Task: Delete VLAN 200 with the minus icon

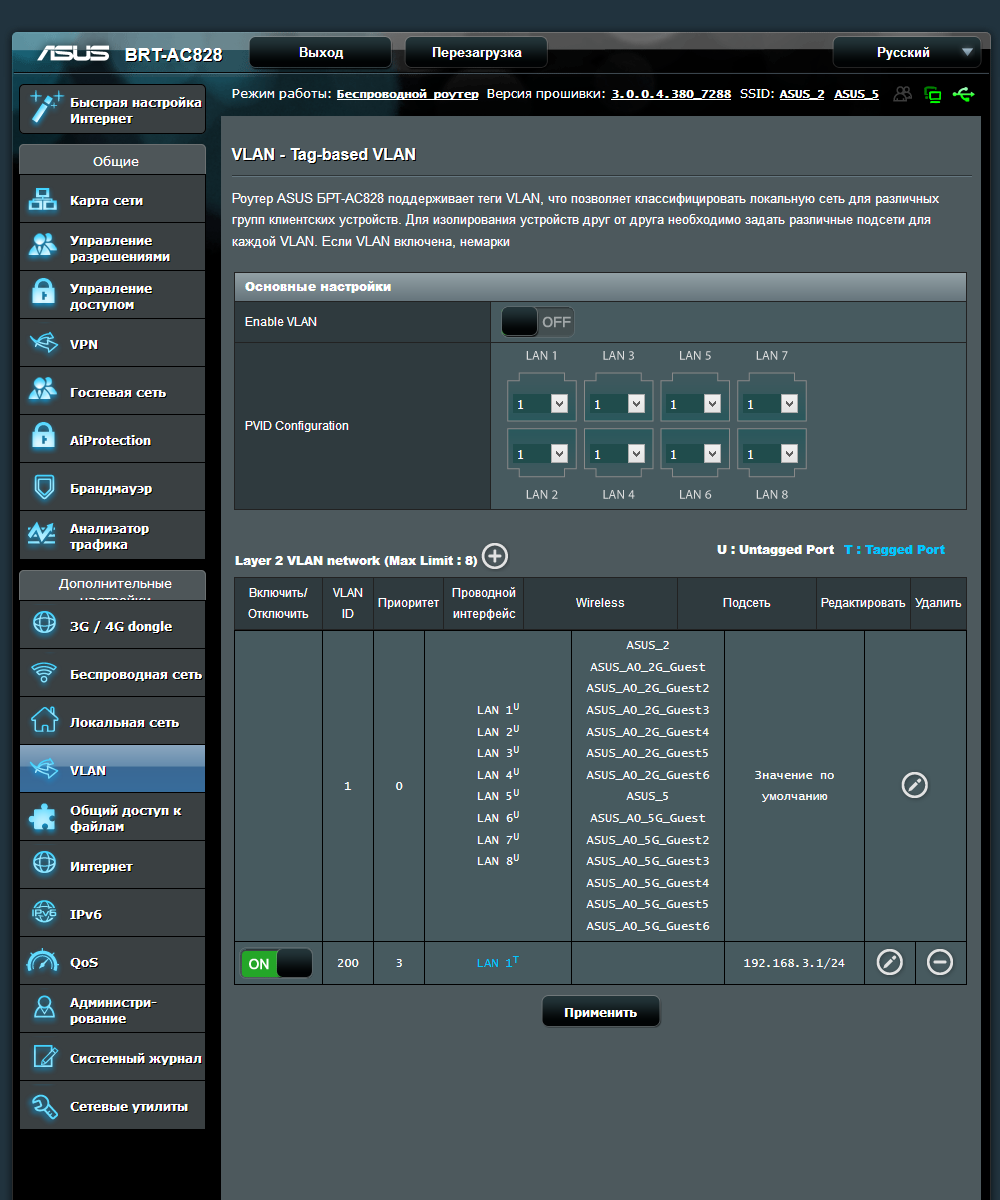Action: pos(940,962)
